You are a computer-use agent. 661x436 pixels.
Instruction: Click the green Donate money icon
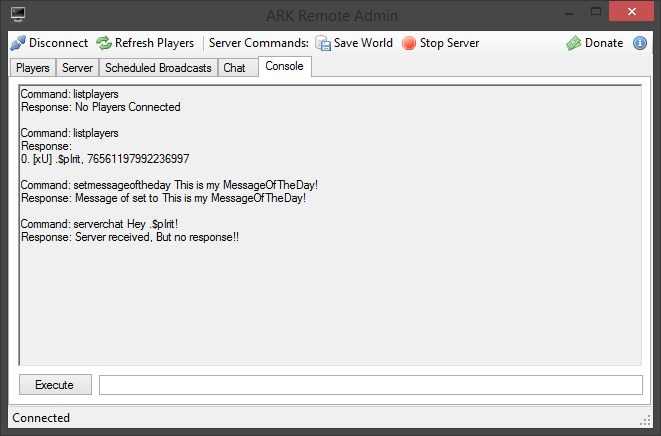(x=574, y=43)
